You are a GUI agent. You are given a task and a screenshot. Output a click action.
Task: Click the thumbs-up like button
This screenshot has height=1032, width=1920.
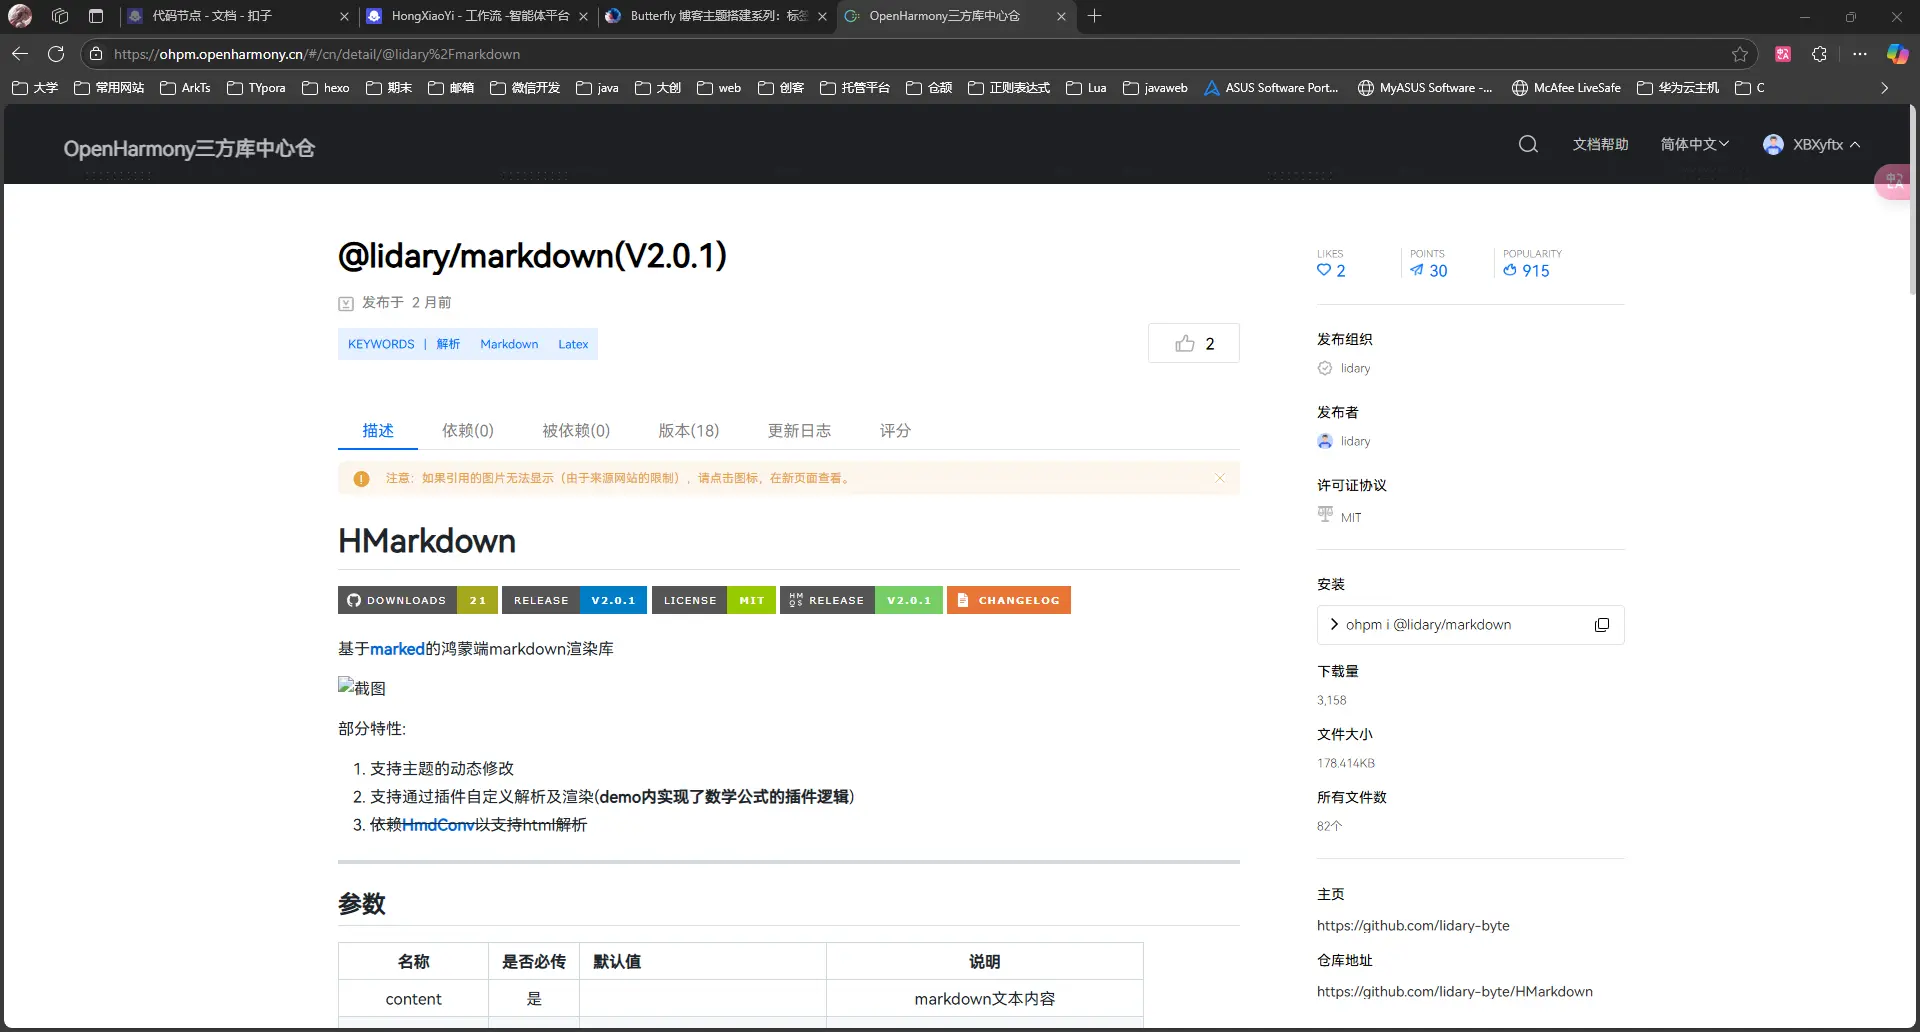tap(1194, 344)
